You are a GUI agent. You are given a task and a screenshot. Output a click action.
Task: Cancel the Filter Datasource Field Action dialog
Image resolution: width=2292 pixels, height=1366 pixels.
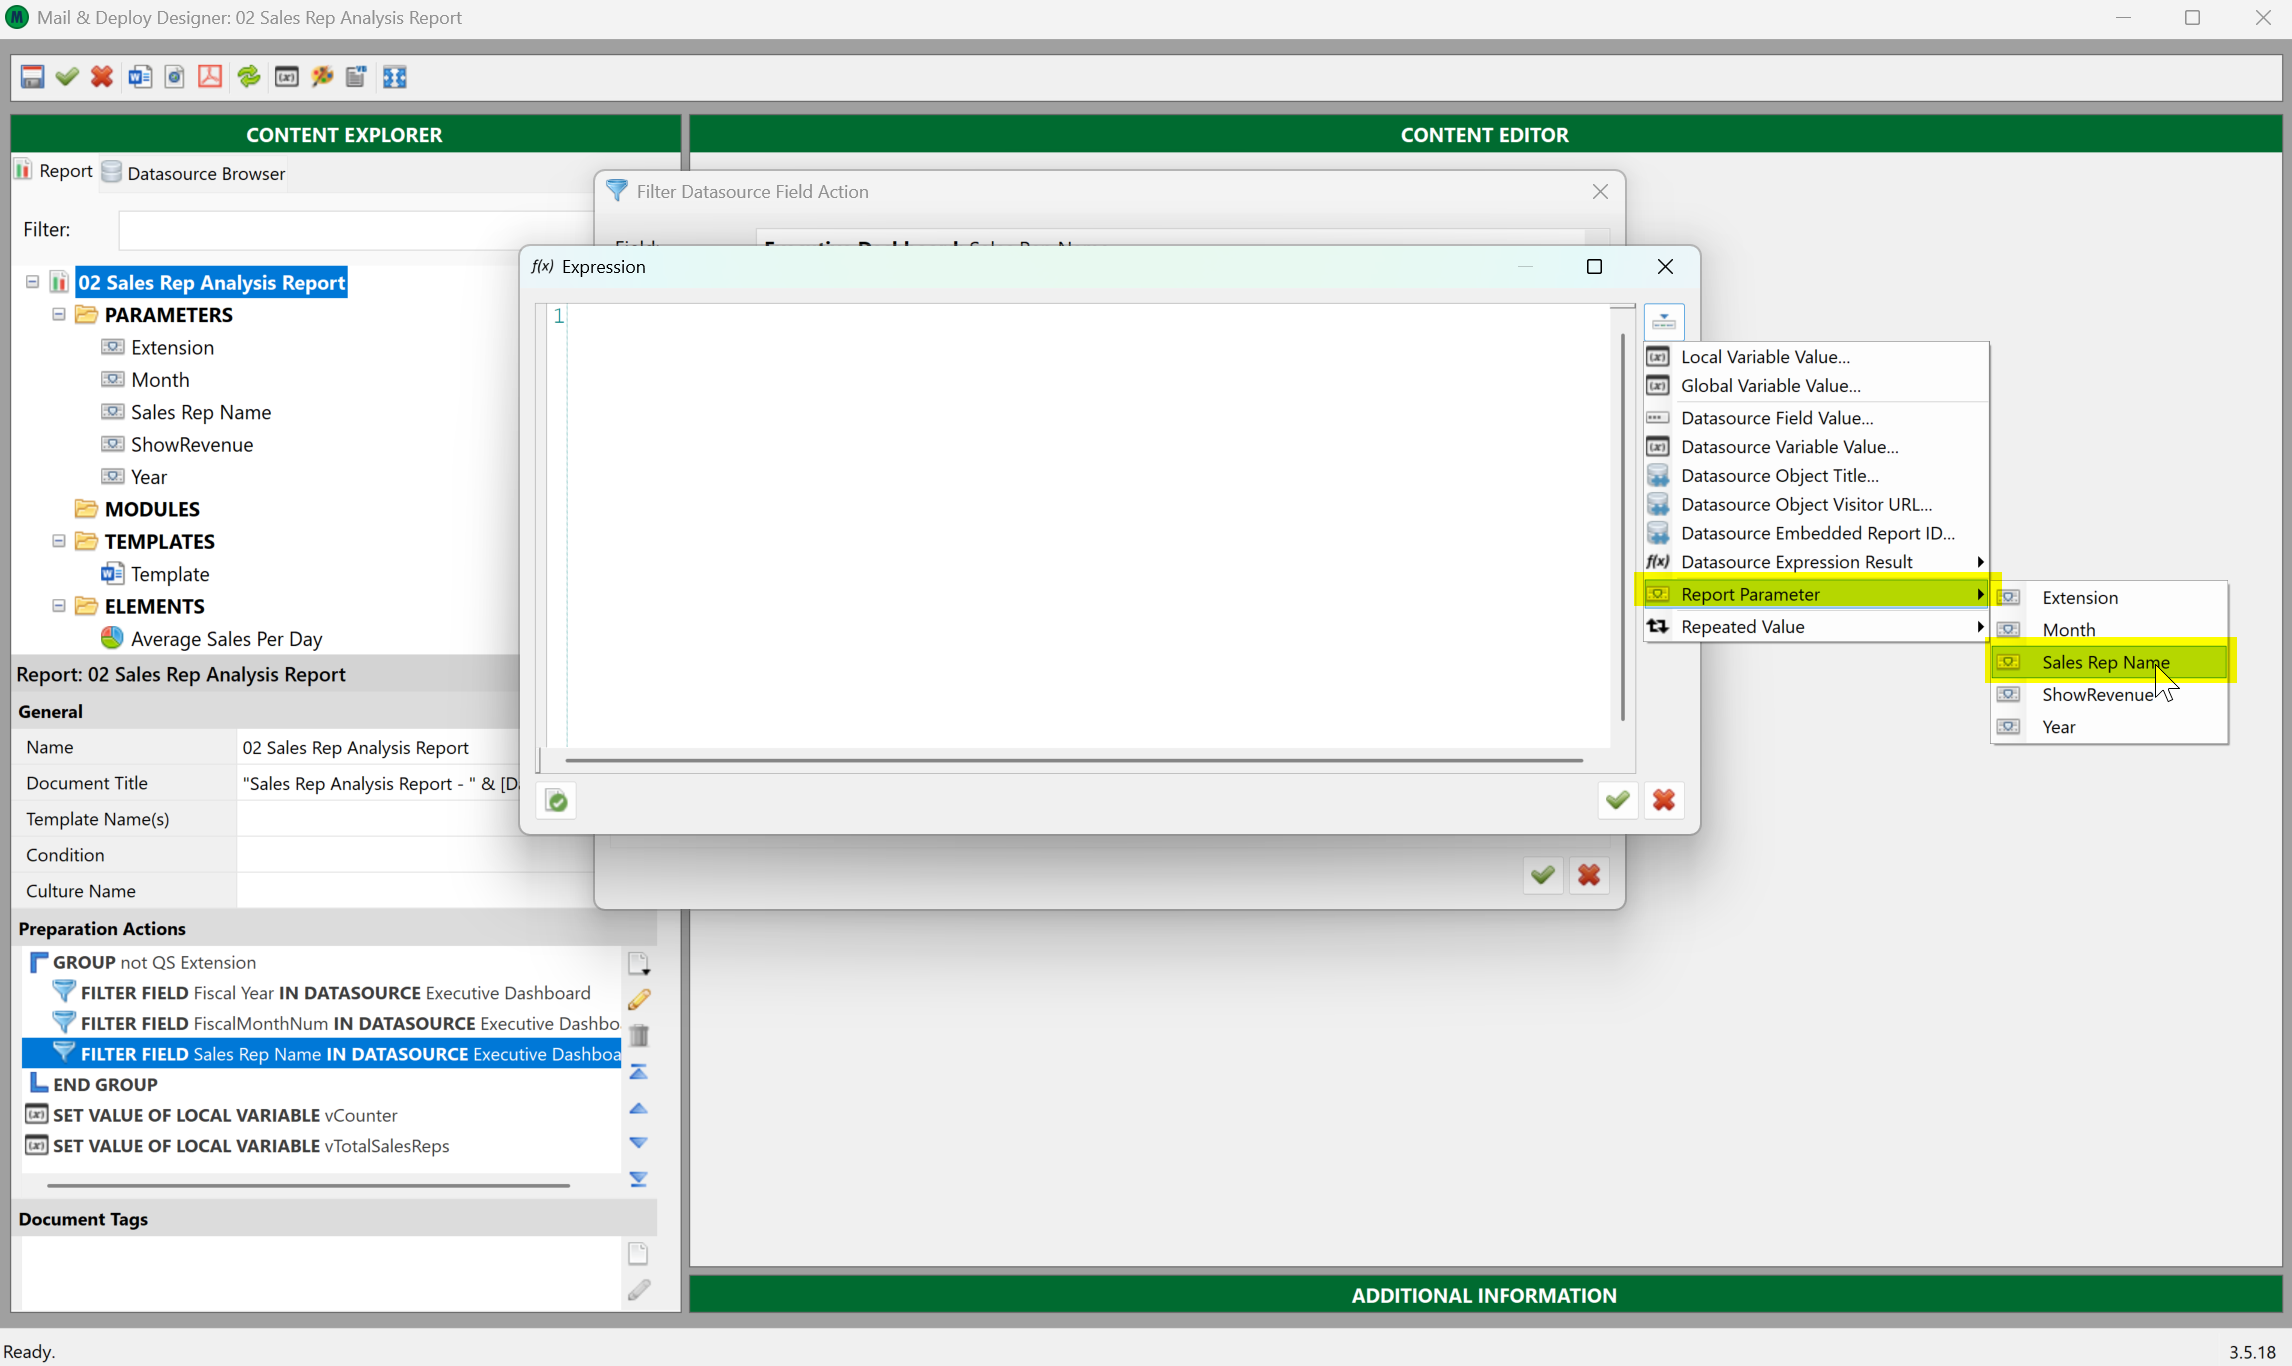point(1589,876)
